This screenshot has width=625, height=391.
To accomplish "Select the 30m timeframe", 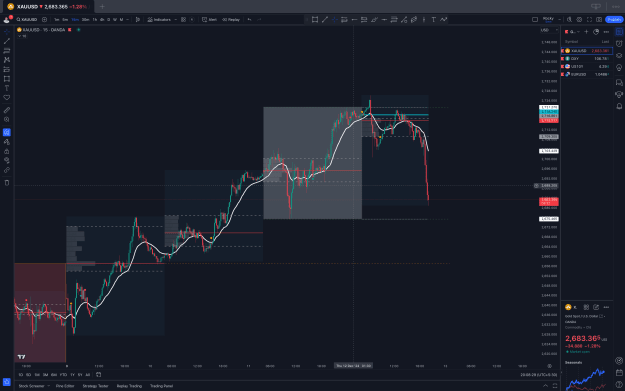I will [85, 20].
